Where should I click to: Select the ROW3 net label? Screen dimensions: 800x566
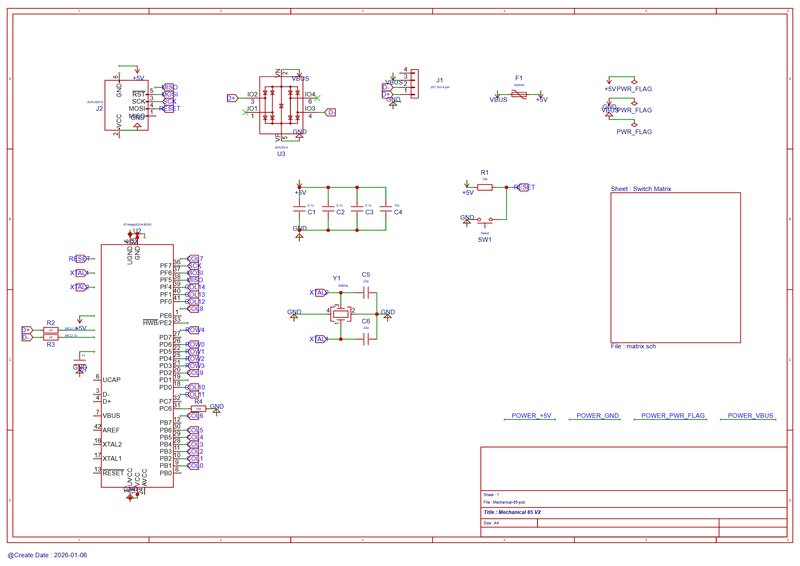click(194, 366)
